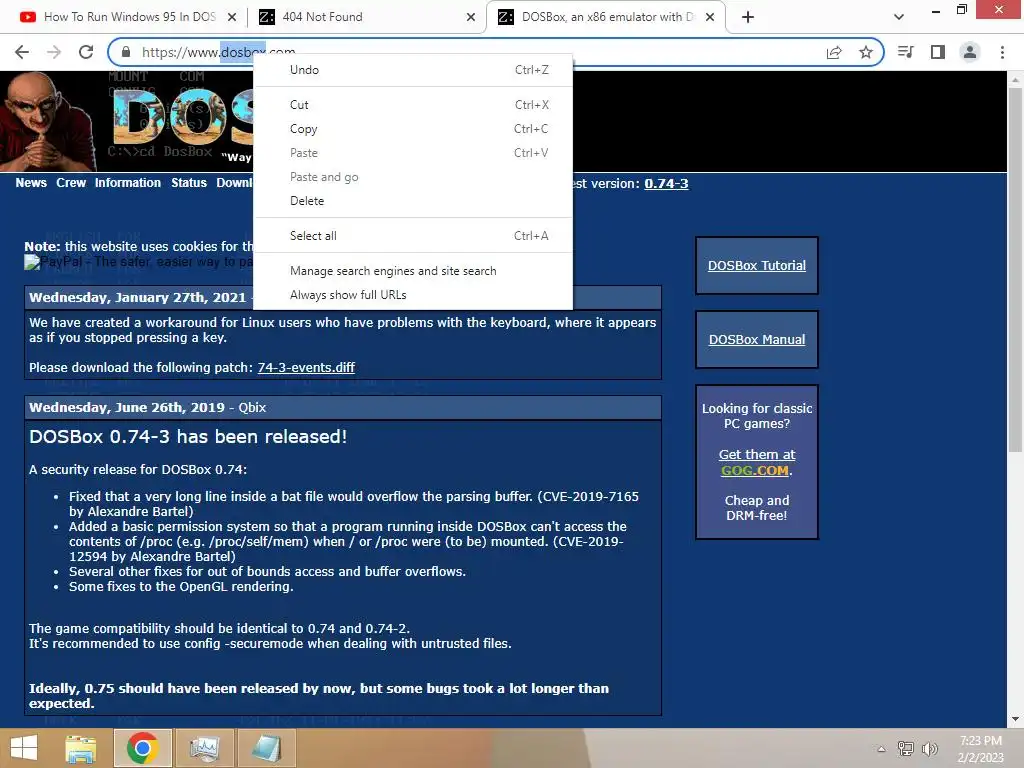Click the browser Forward arrow
Screen dimensions: 1024x768
point(54,52)
